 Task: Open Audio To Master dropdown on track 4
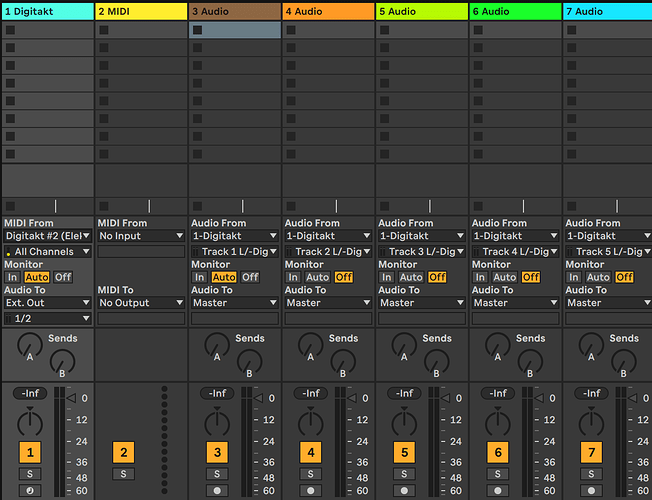click(x=328, y=303)
